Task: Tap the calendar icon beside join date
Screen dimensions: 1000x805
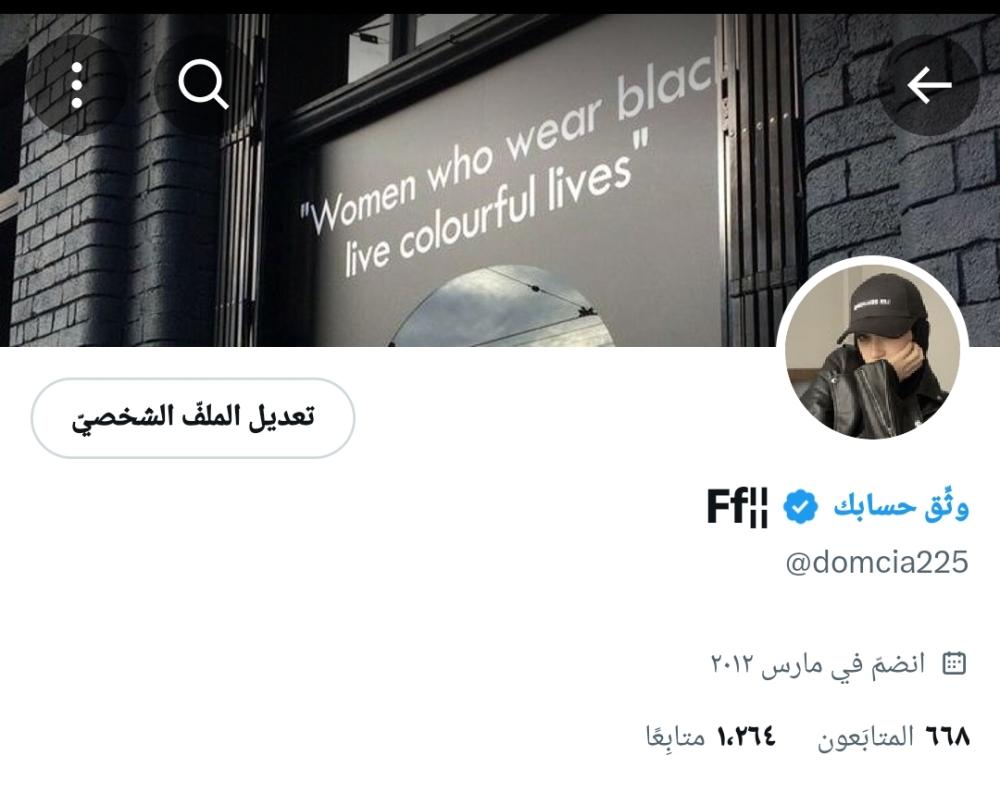Action: point(954,663)
